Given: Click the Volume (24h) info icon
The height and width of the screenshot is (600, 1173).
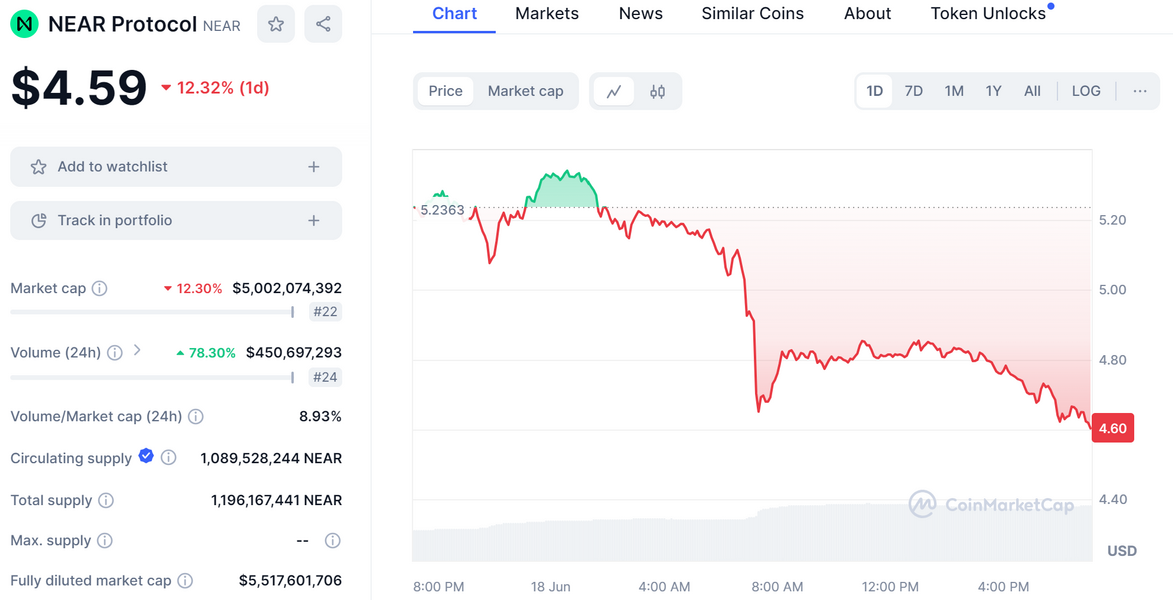Looking at the screenshot, I should pos(115,352).
